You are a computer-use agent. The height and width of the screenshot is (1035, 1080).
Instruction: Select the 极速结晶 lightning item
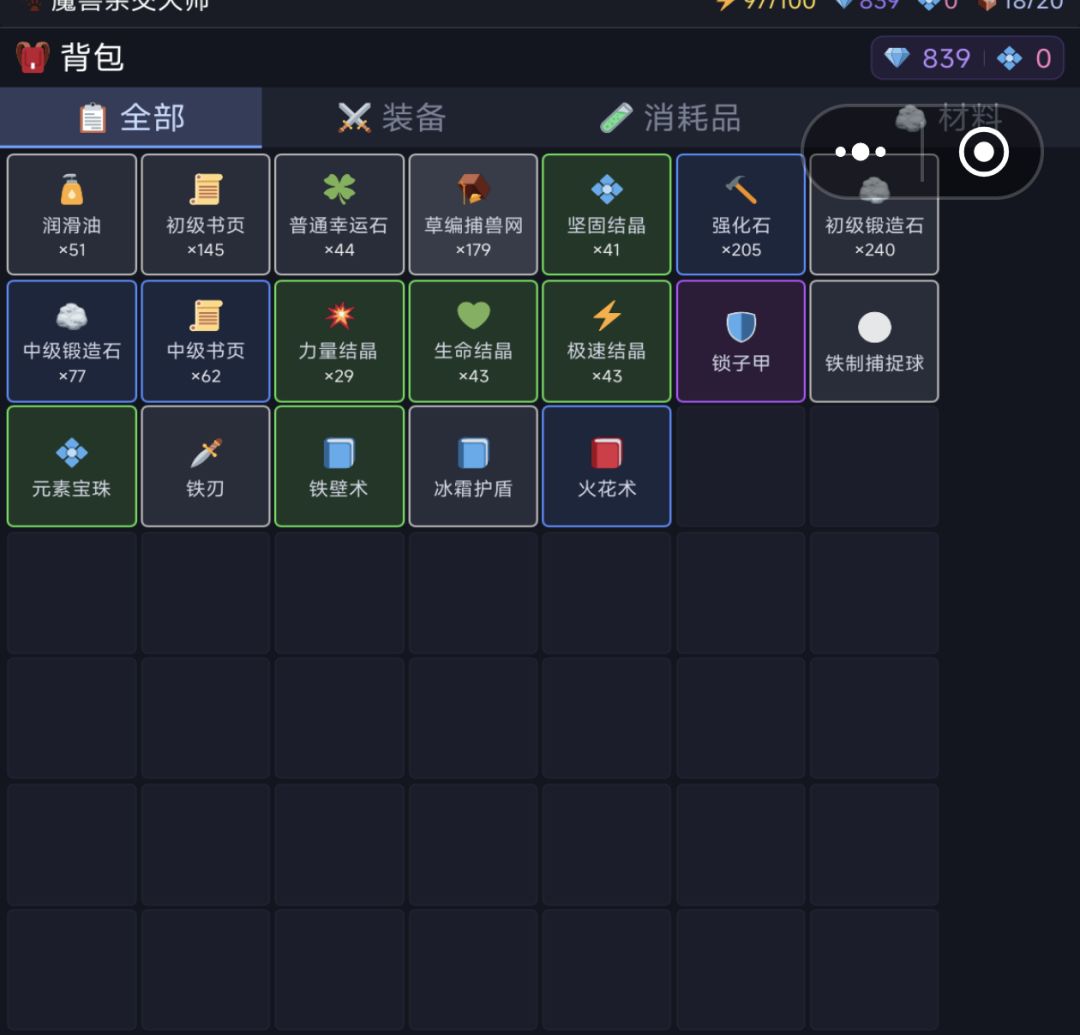[x=607, y=341]
